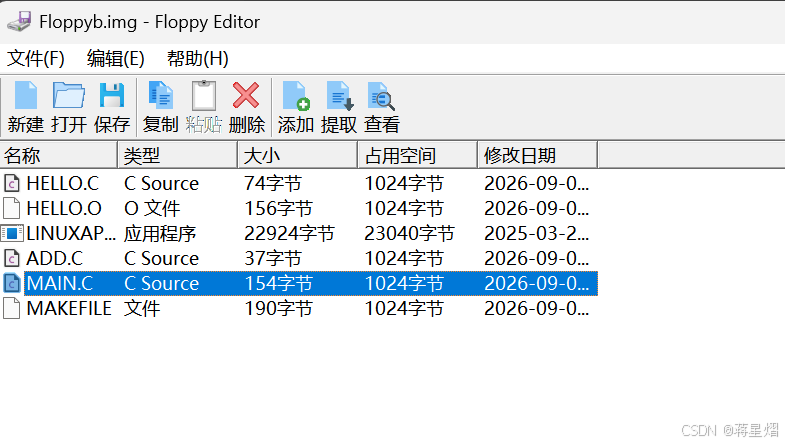Sort by the 名称 column header

tap(59, 155)
